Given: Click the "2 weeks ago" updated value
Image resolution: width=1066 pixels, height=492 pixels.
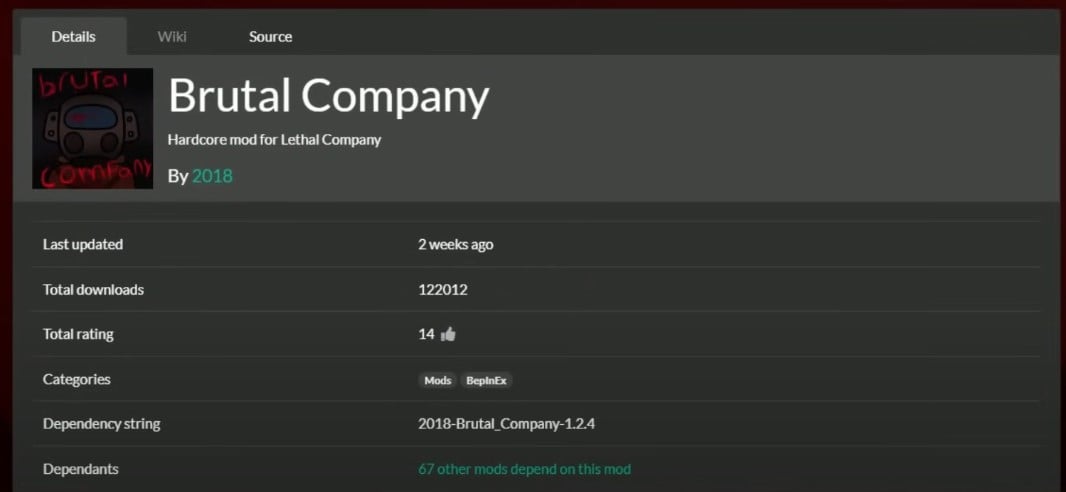Looking at the screenshot, I should (455, 244).
